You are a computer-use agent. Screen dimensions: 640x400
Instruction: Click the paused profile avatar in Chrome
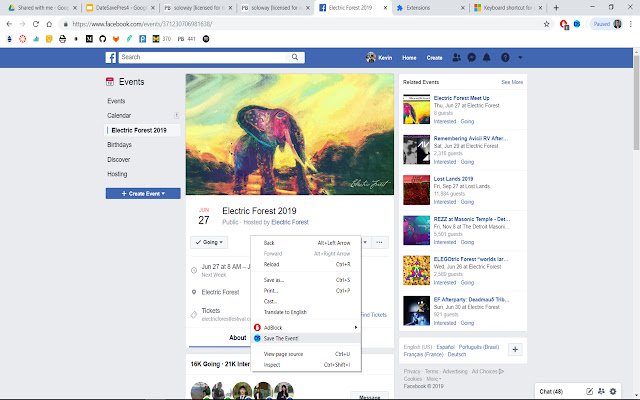618,24
